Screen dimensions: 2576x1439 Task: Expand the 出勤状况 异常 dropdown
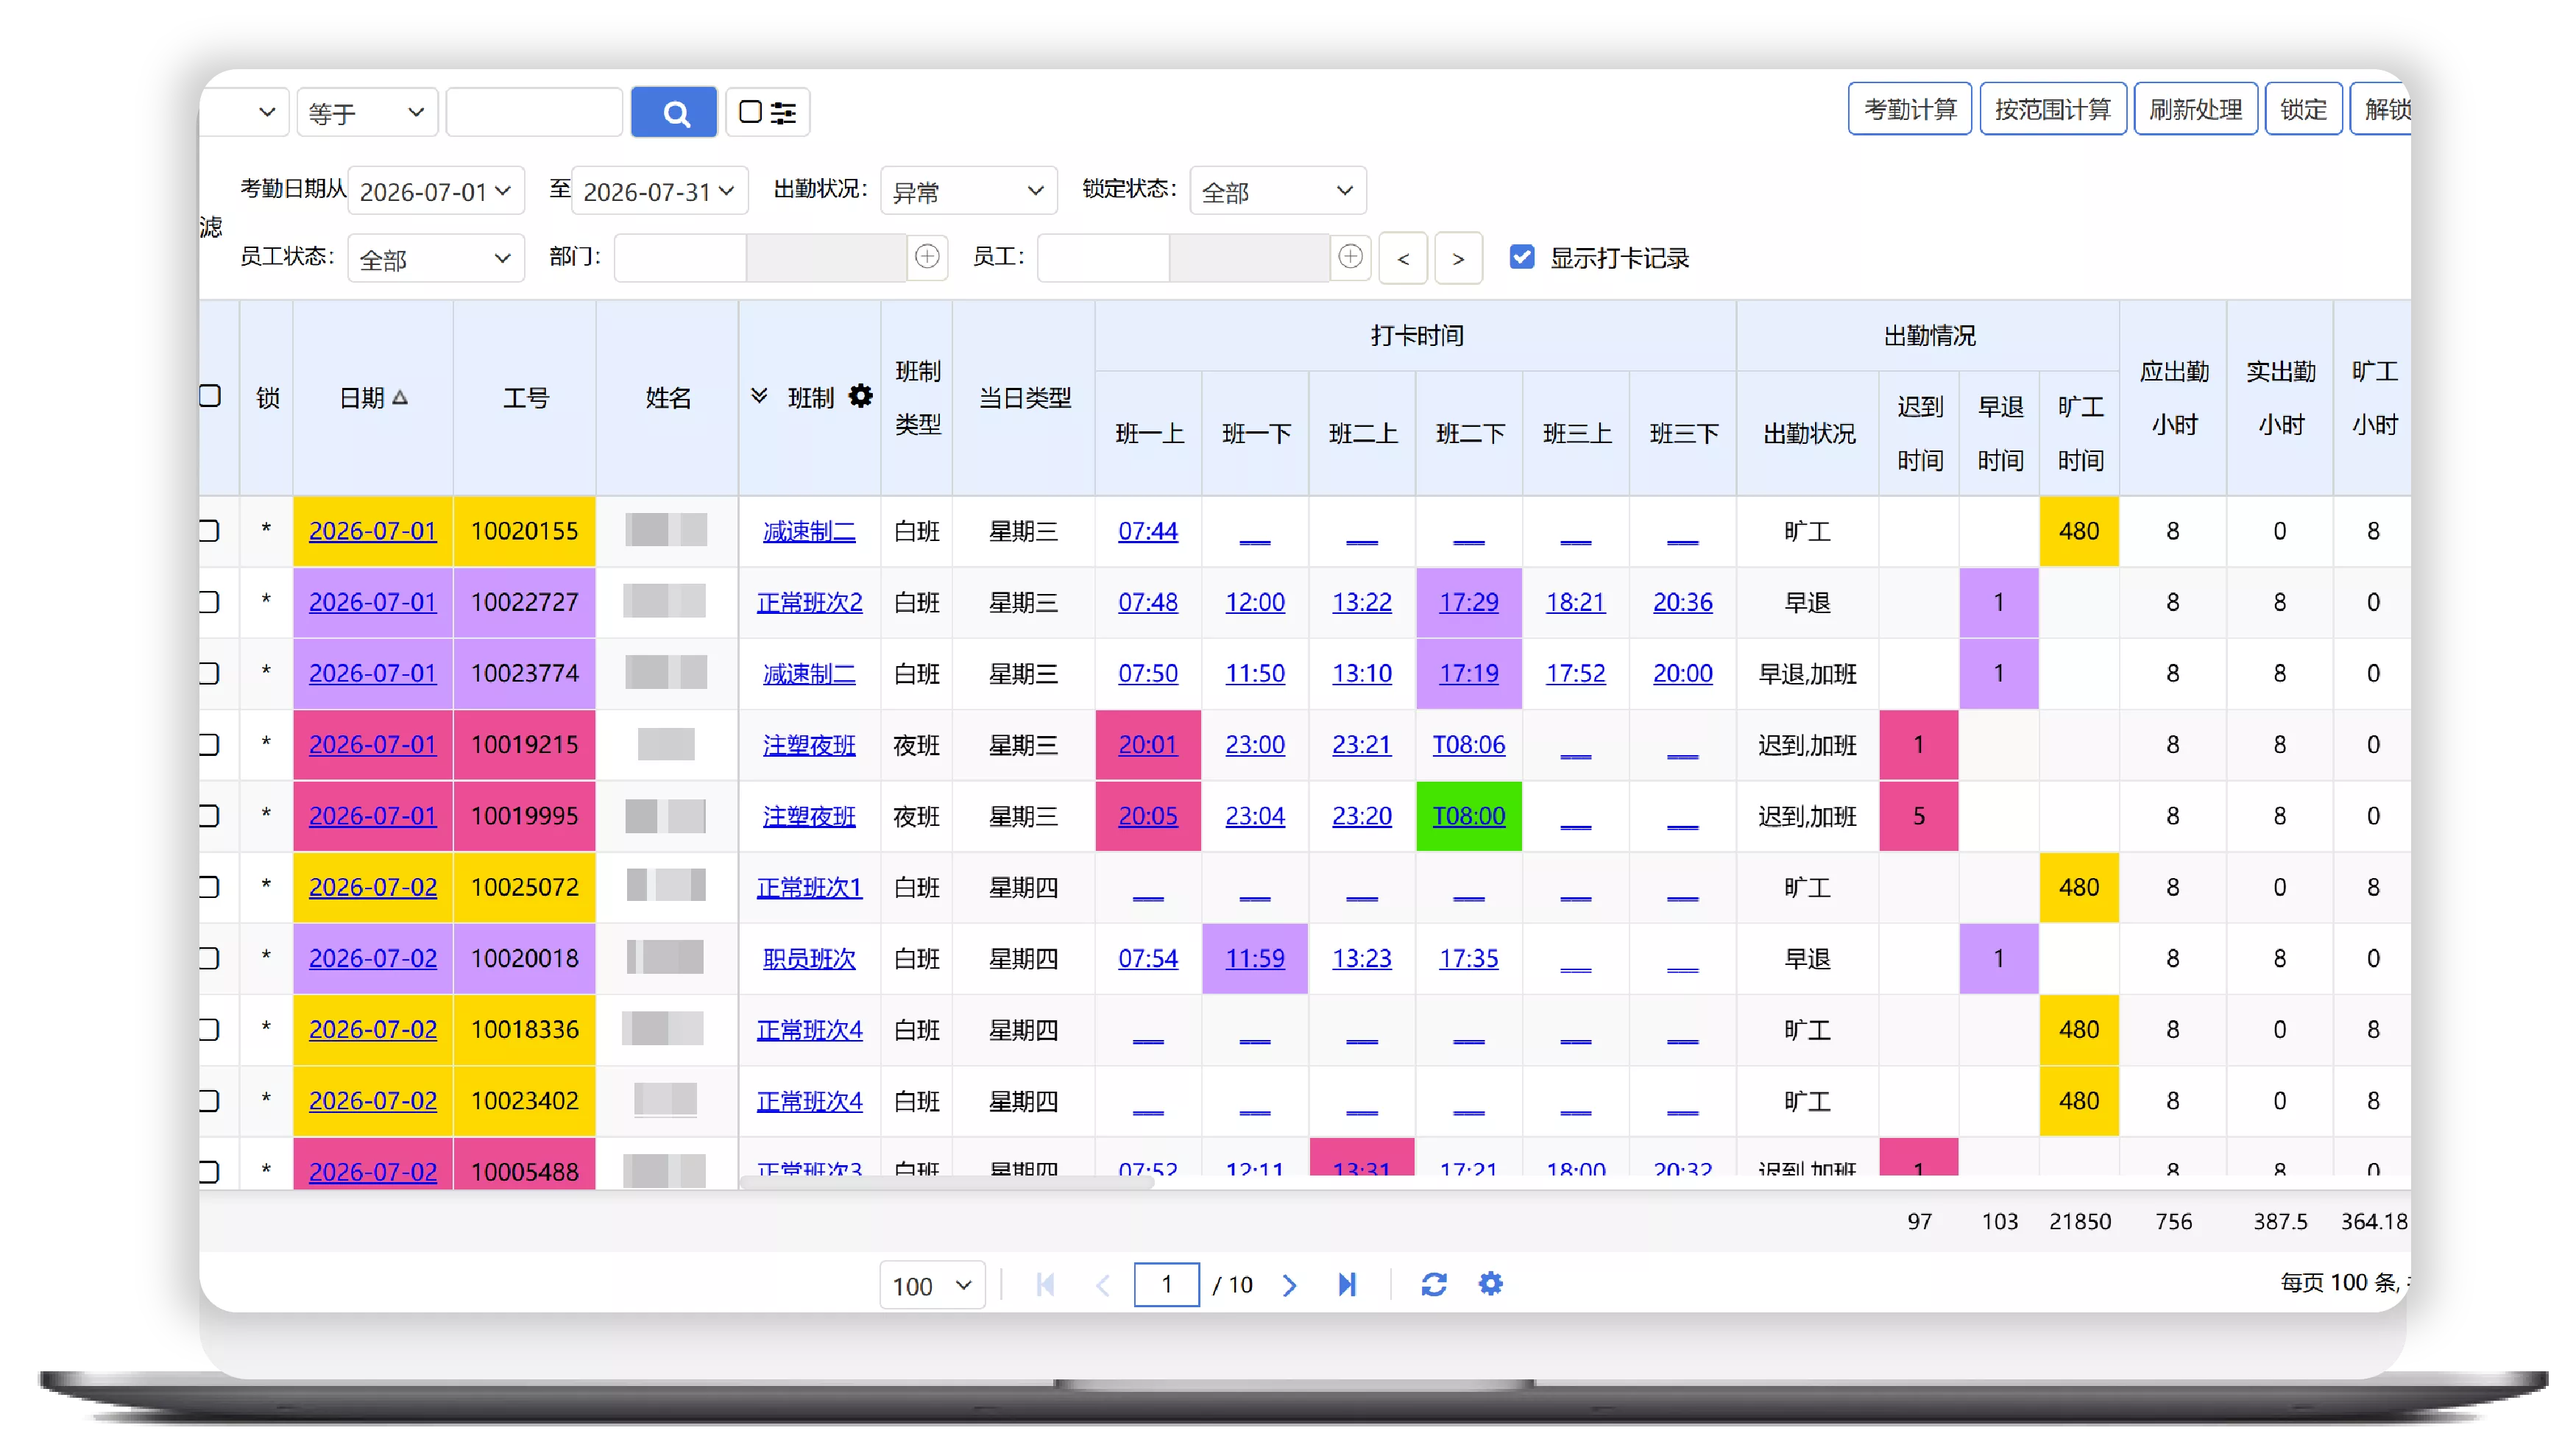pos(968,191)
